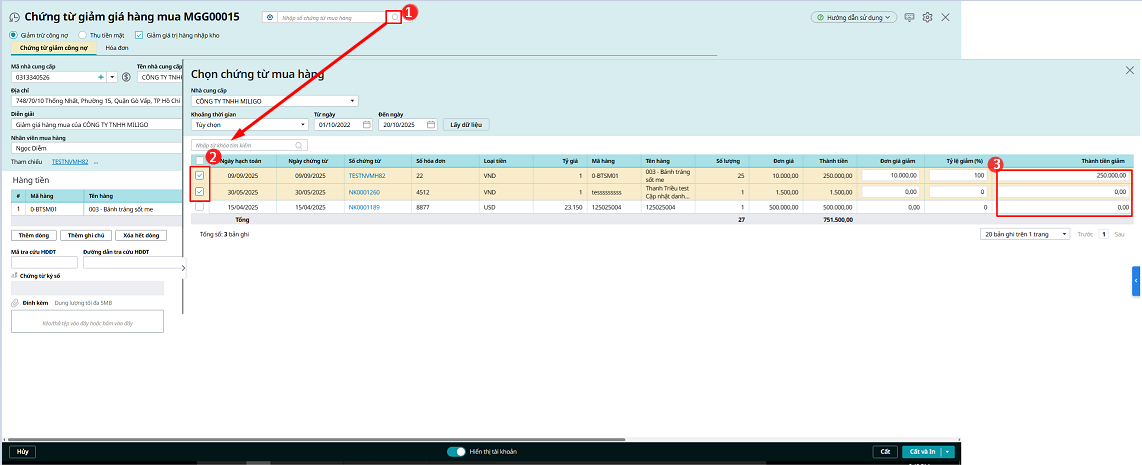Screen dimensions: 1142x465
Task: Click the dollar icon beside supplier code
Action: [x=126, y=77]
